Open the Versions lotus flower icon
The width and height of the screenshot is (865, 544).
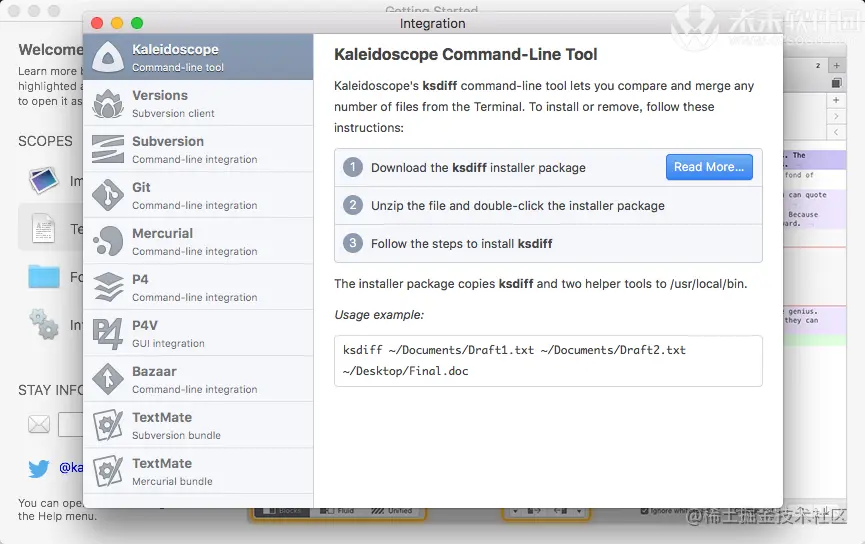click(x=108, y=103)
